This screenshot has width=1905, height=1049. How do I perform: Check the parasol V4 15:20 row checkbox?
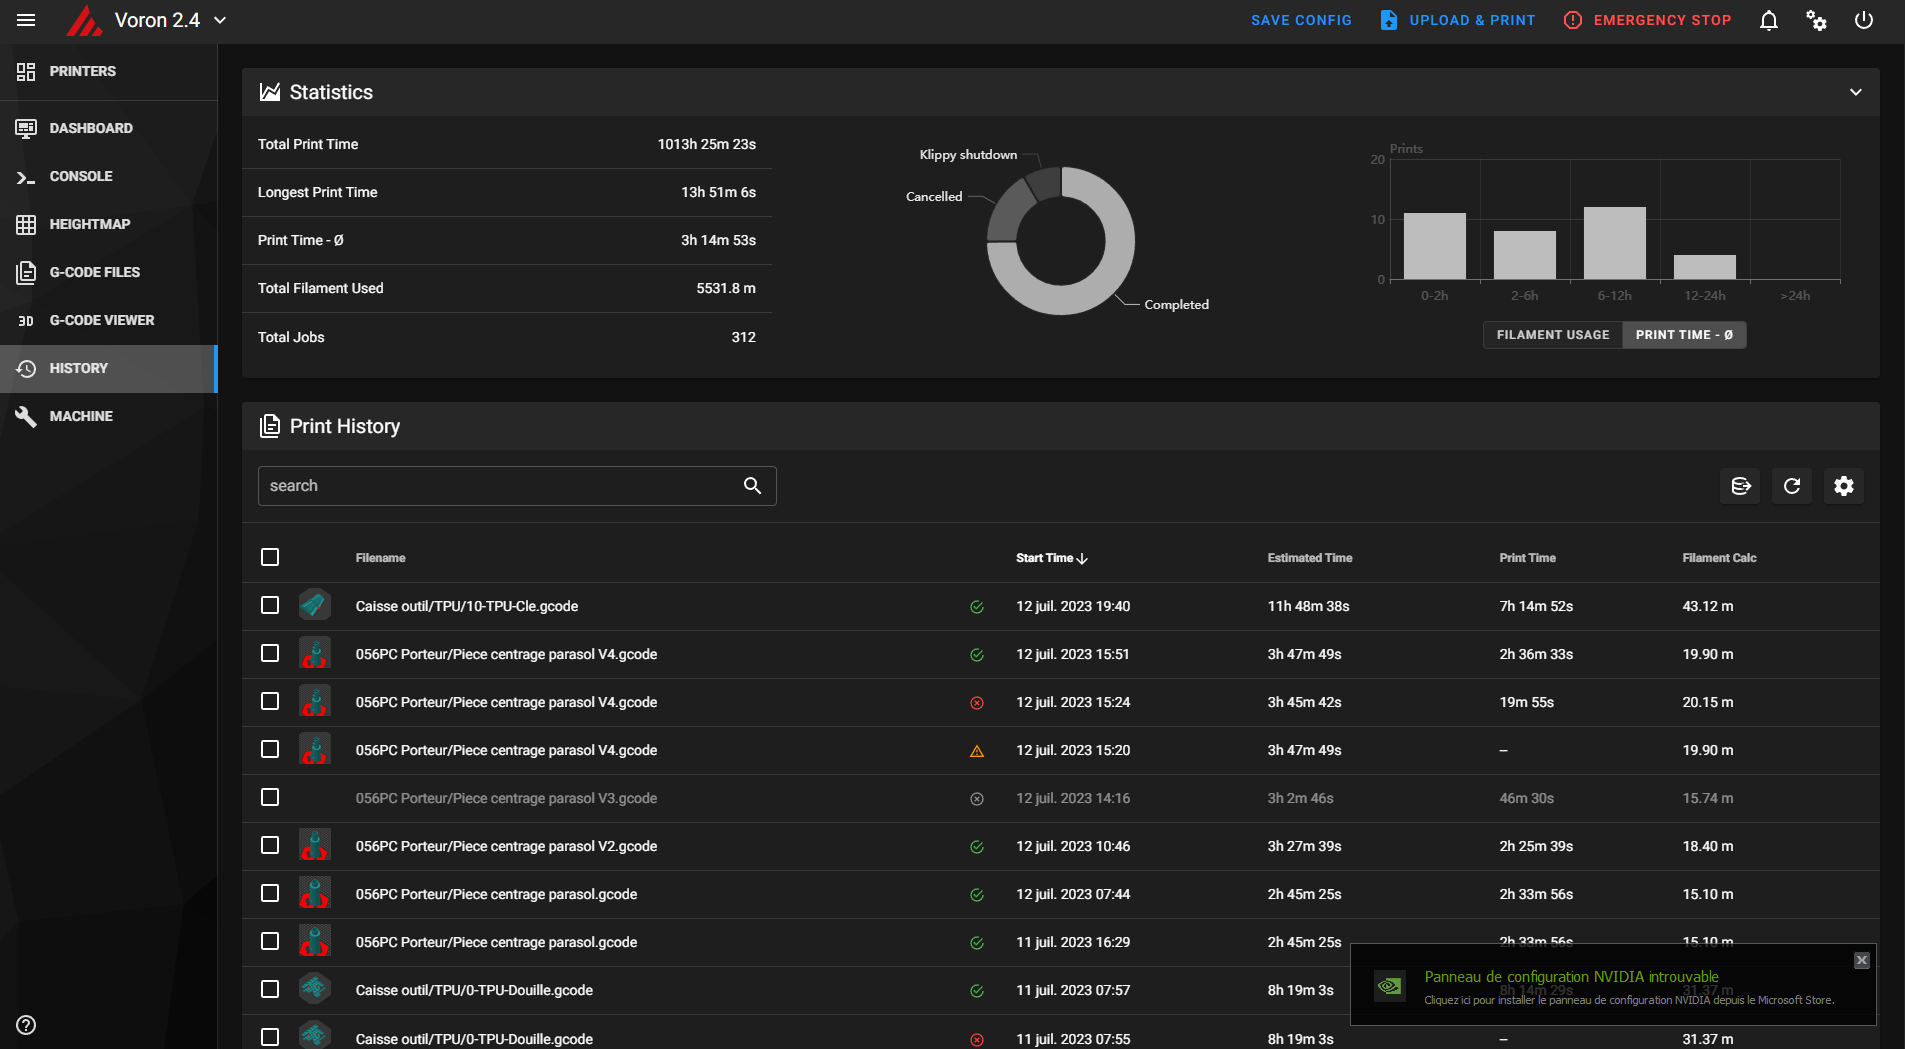pyautogui.click(x=270, y=749)
